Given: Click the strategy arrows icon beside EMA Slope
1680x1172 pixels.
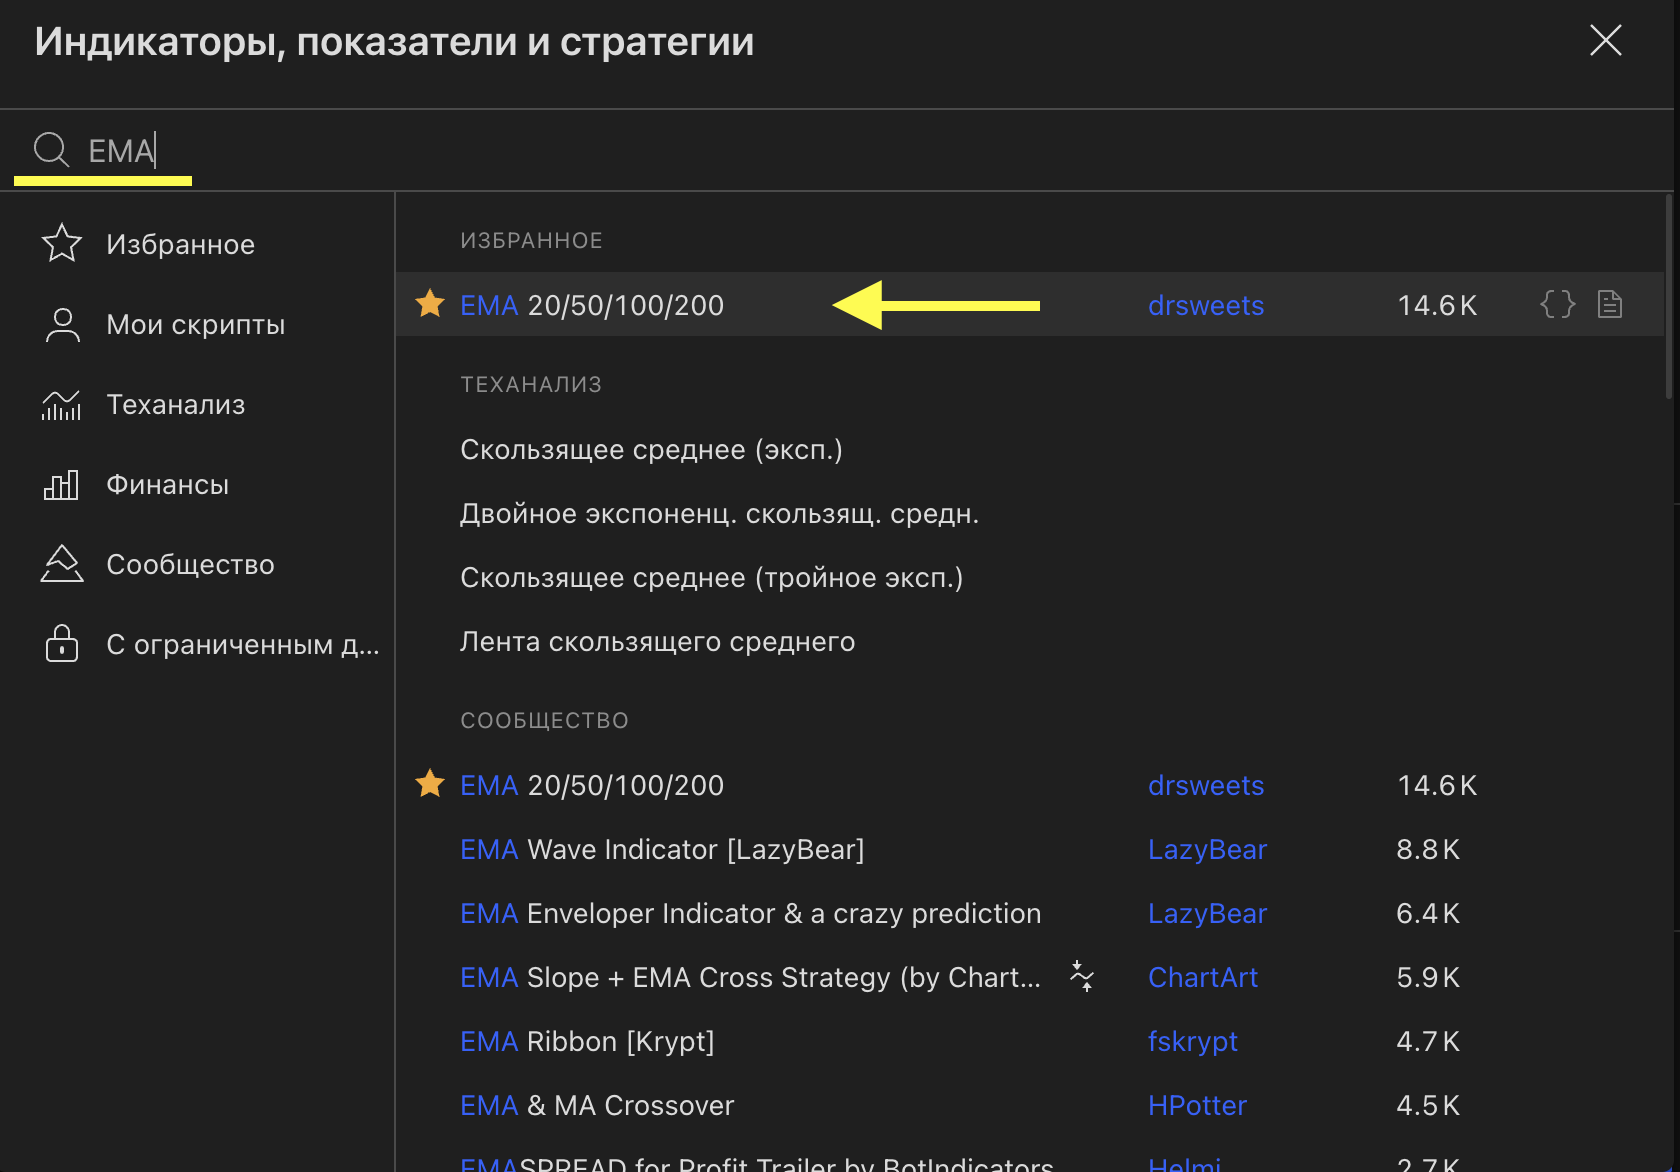Looking at the screenshot, I should tap(1082, 976).
